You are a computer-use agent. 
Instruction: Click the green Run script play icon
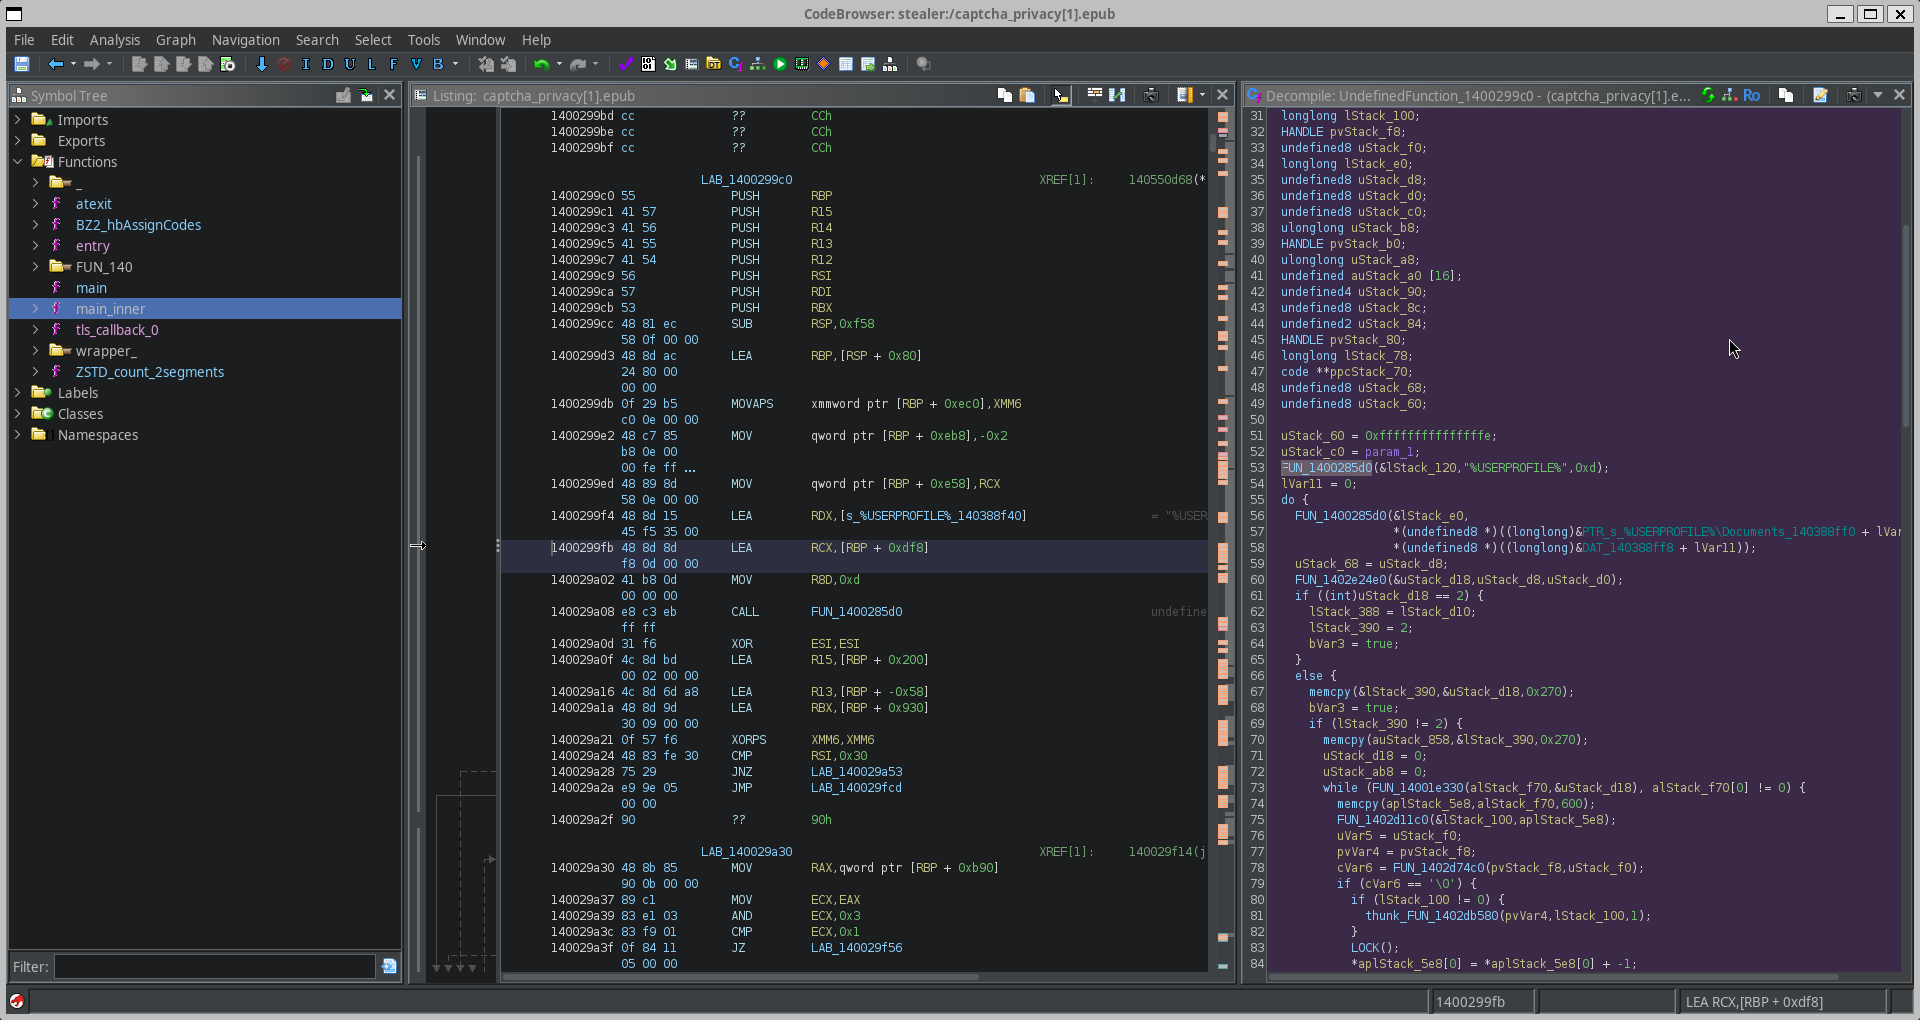tap(780, 64)
